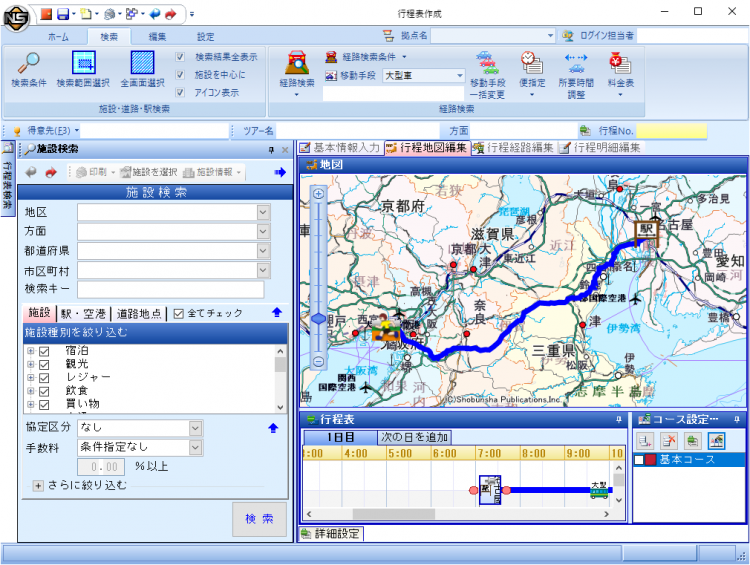
Task: Click the 次の日を追加 button
Action: (x=414, y=437)
